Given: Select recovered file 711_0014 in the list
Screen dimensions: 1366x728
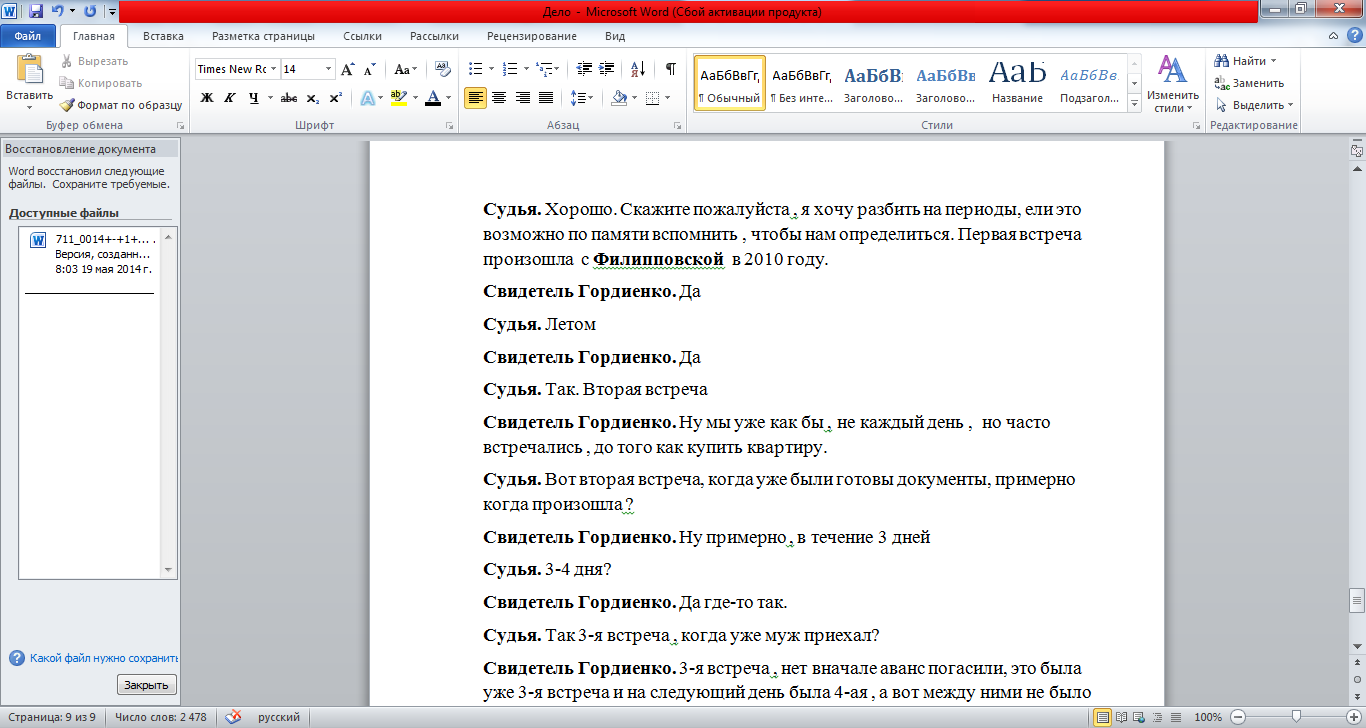Looking at the screenshot, I should pos(93,254).
